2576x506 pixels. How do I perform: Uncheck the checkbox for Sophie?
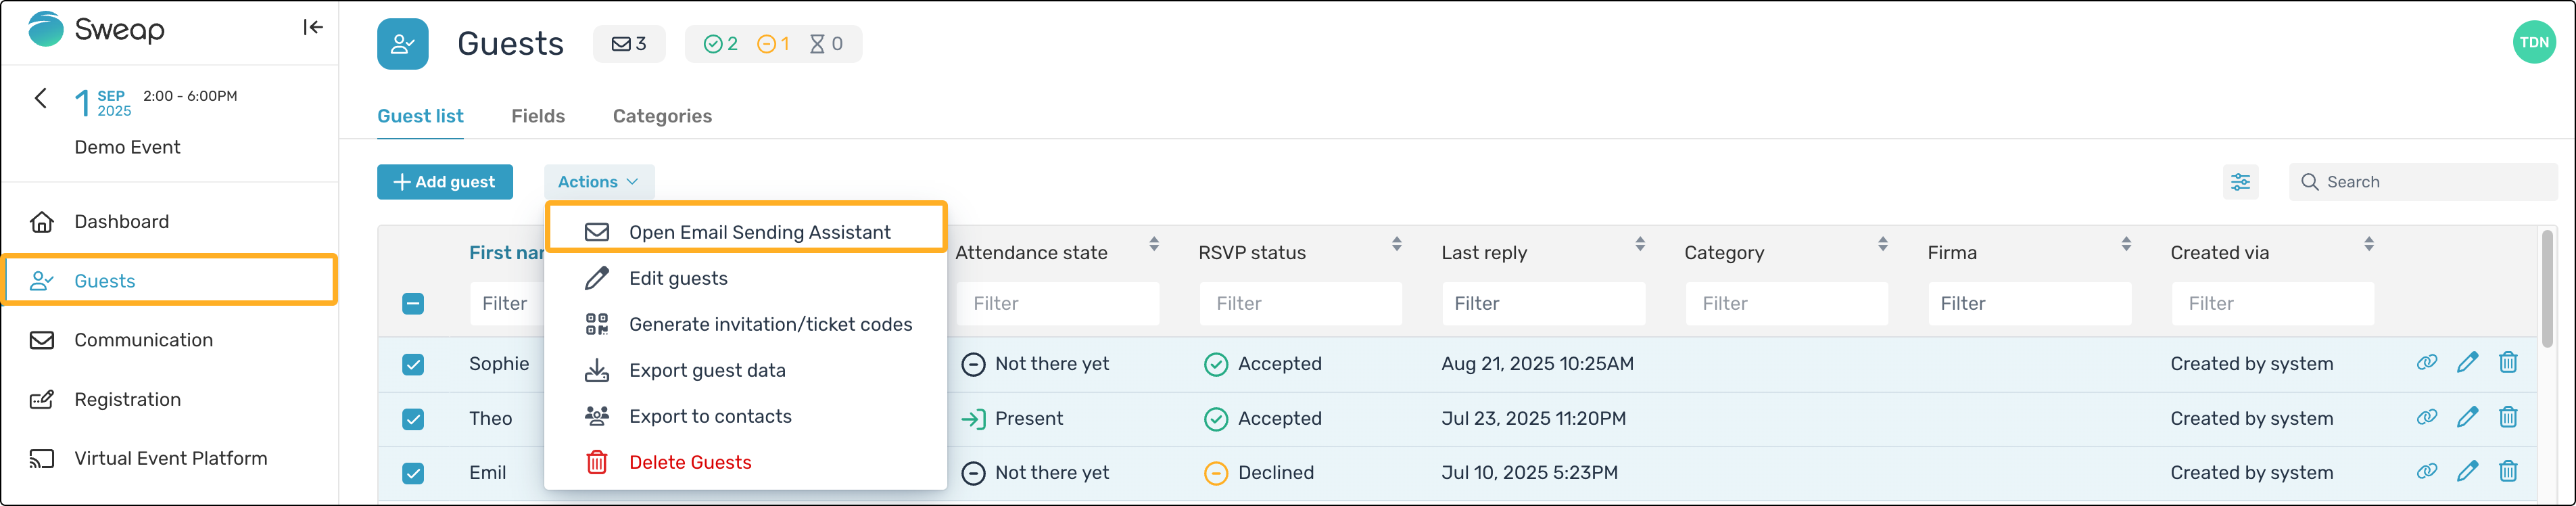pyautogui.click(x=413, y=364)
